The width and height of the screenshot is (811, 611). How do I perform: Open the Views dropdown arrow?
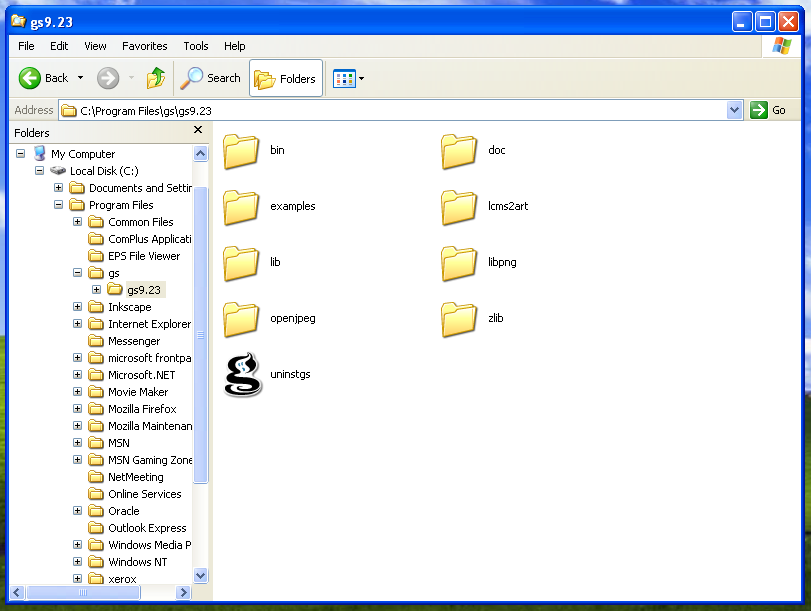coord(362,79)
